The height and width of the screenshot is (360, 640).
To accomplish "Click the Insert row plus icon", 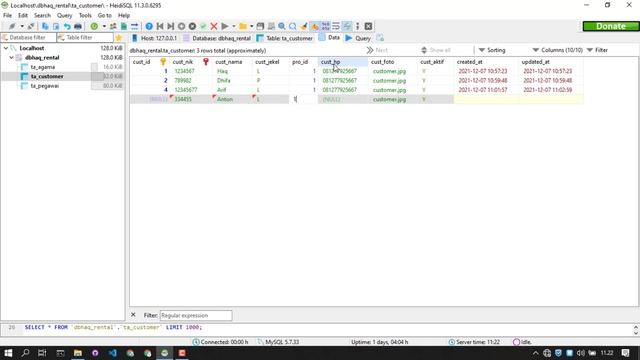I will [182, 26].
